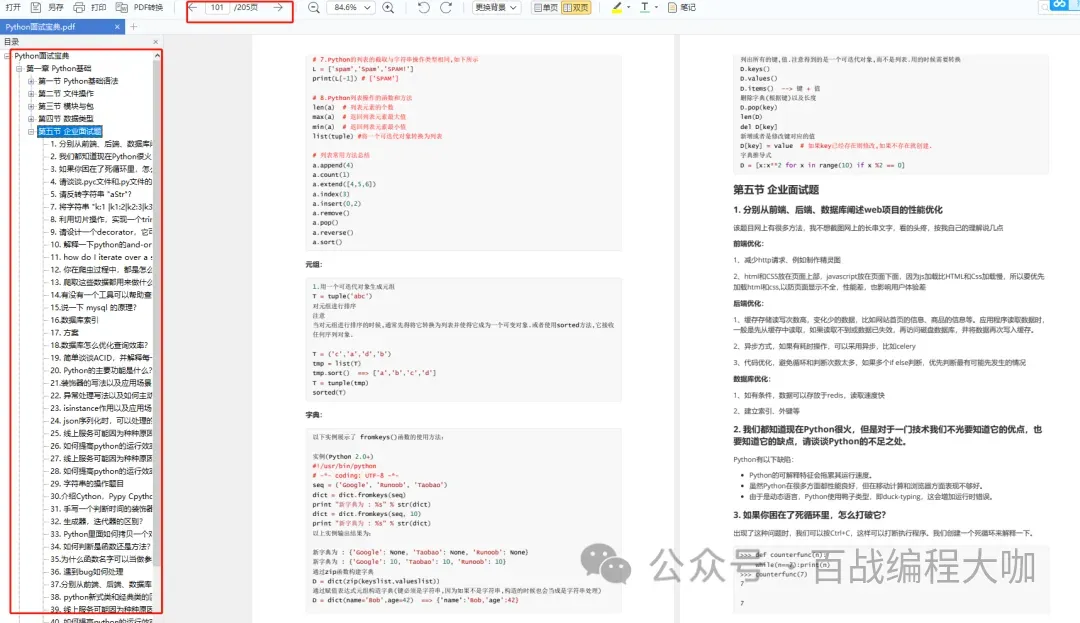
Task: Open the highlighter color dropdown arrow
Action: [629, 8]
